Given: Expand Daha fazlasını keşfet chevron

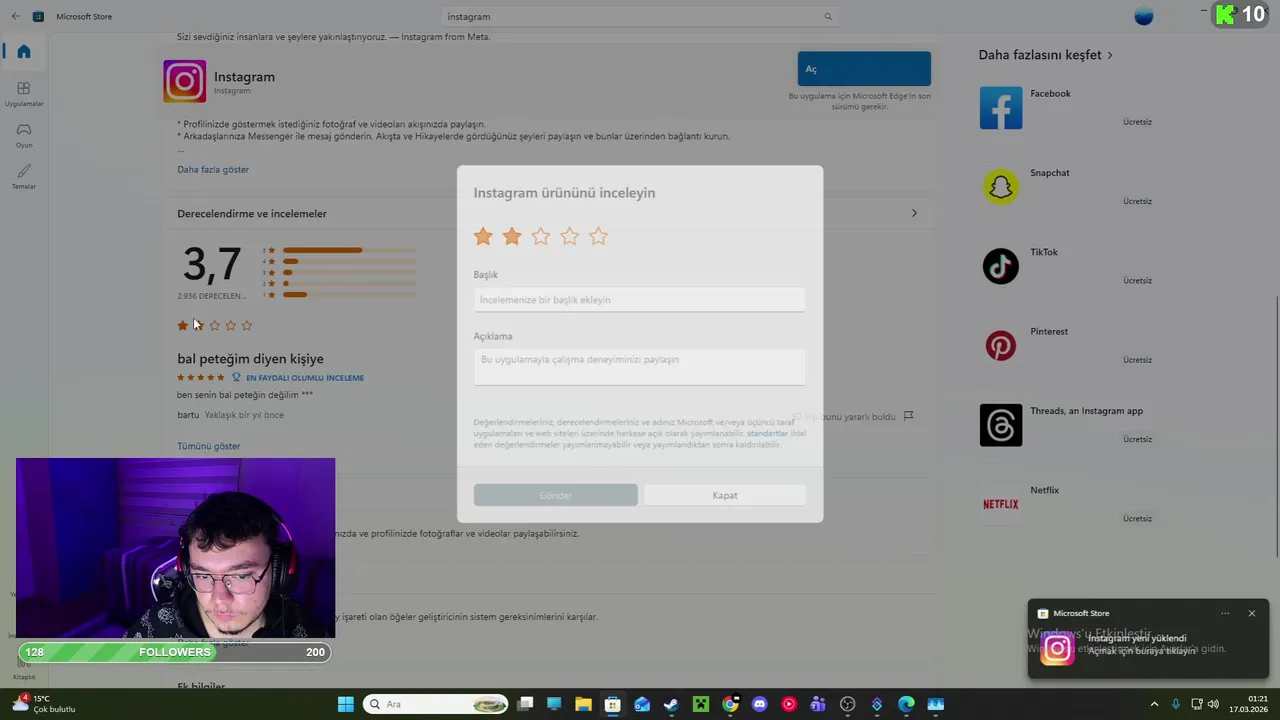Looking at the screenshot, I should pos(1109,55).
